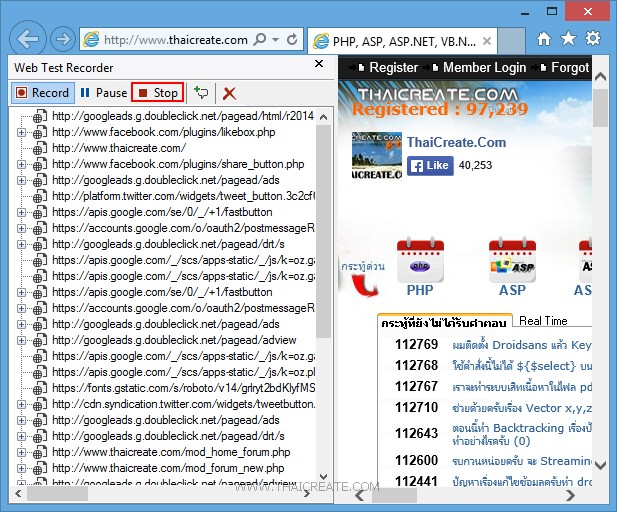Open the Forgot link in the header
Viewport: 617px width, 512px height.
click(x=570, y=68)
